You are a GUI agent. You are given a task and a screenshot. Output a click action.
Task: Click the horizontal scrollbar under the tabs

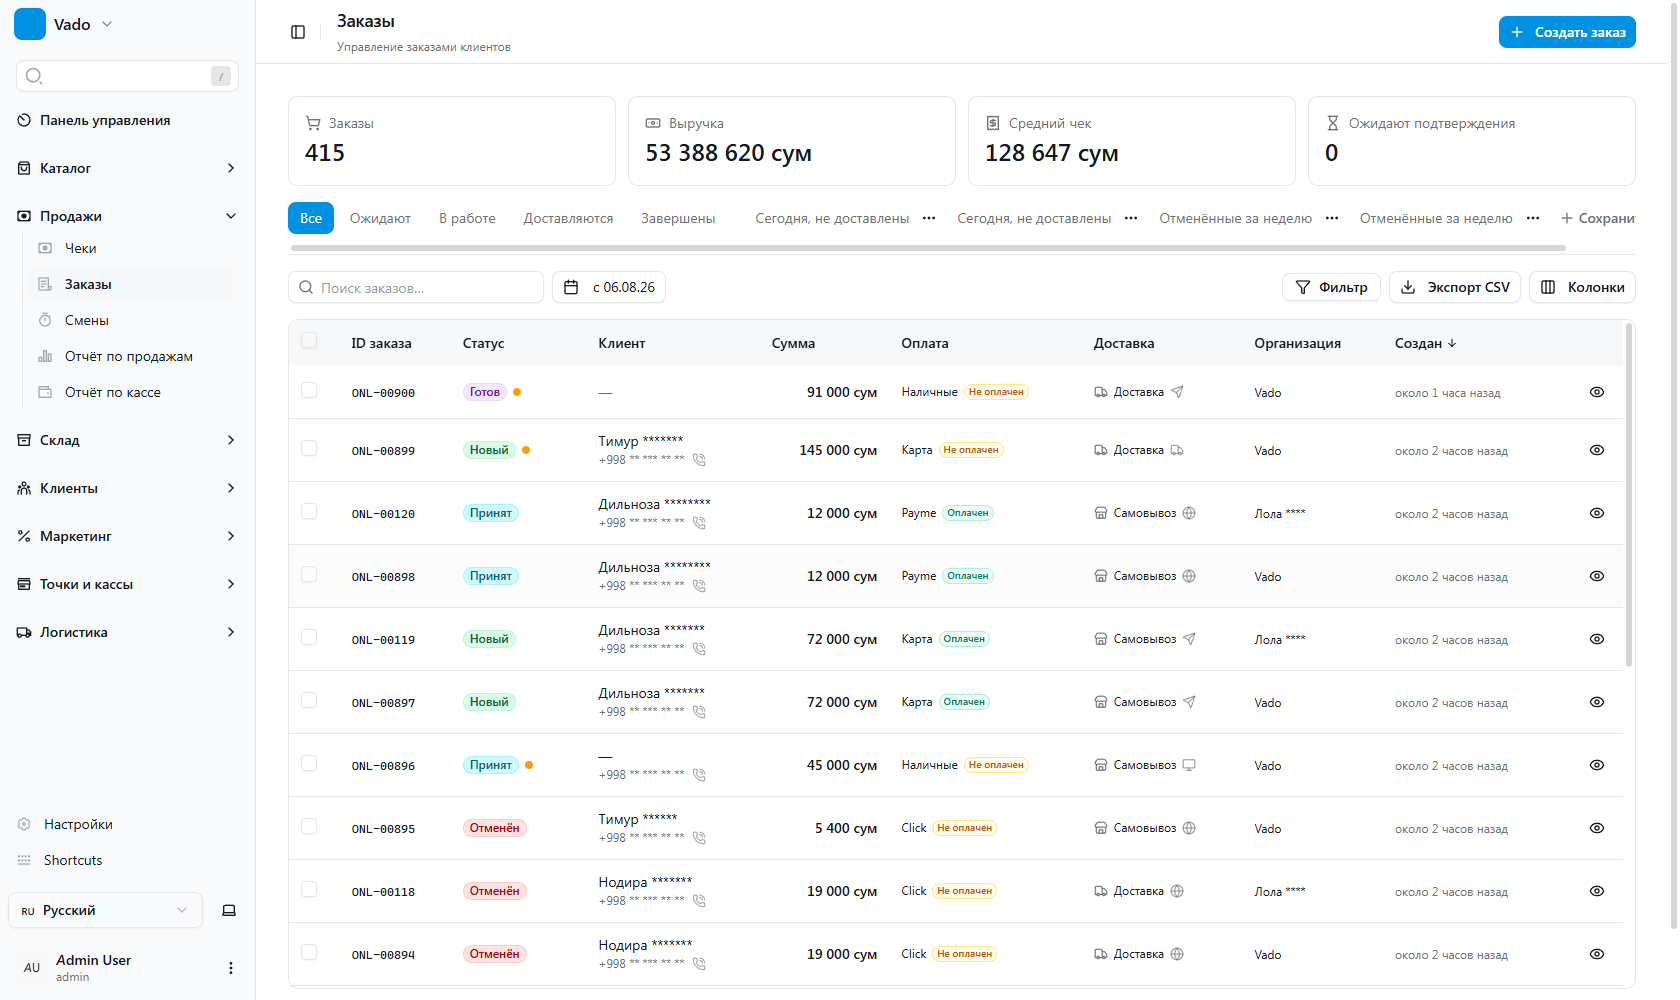[x=928, y=247]
